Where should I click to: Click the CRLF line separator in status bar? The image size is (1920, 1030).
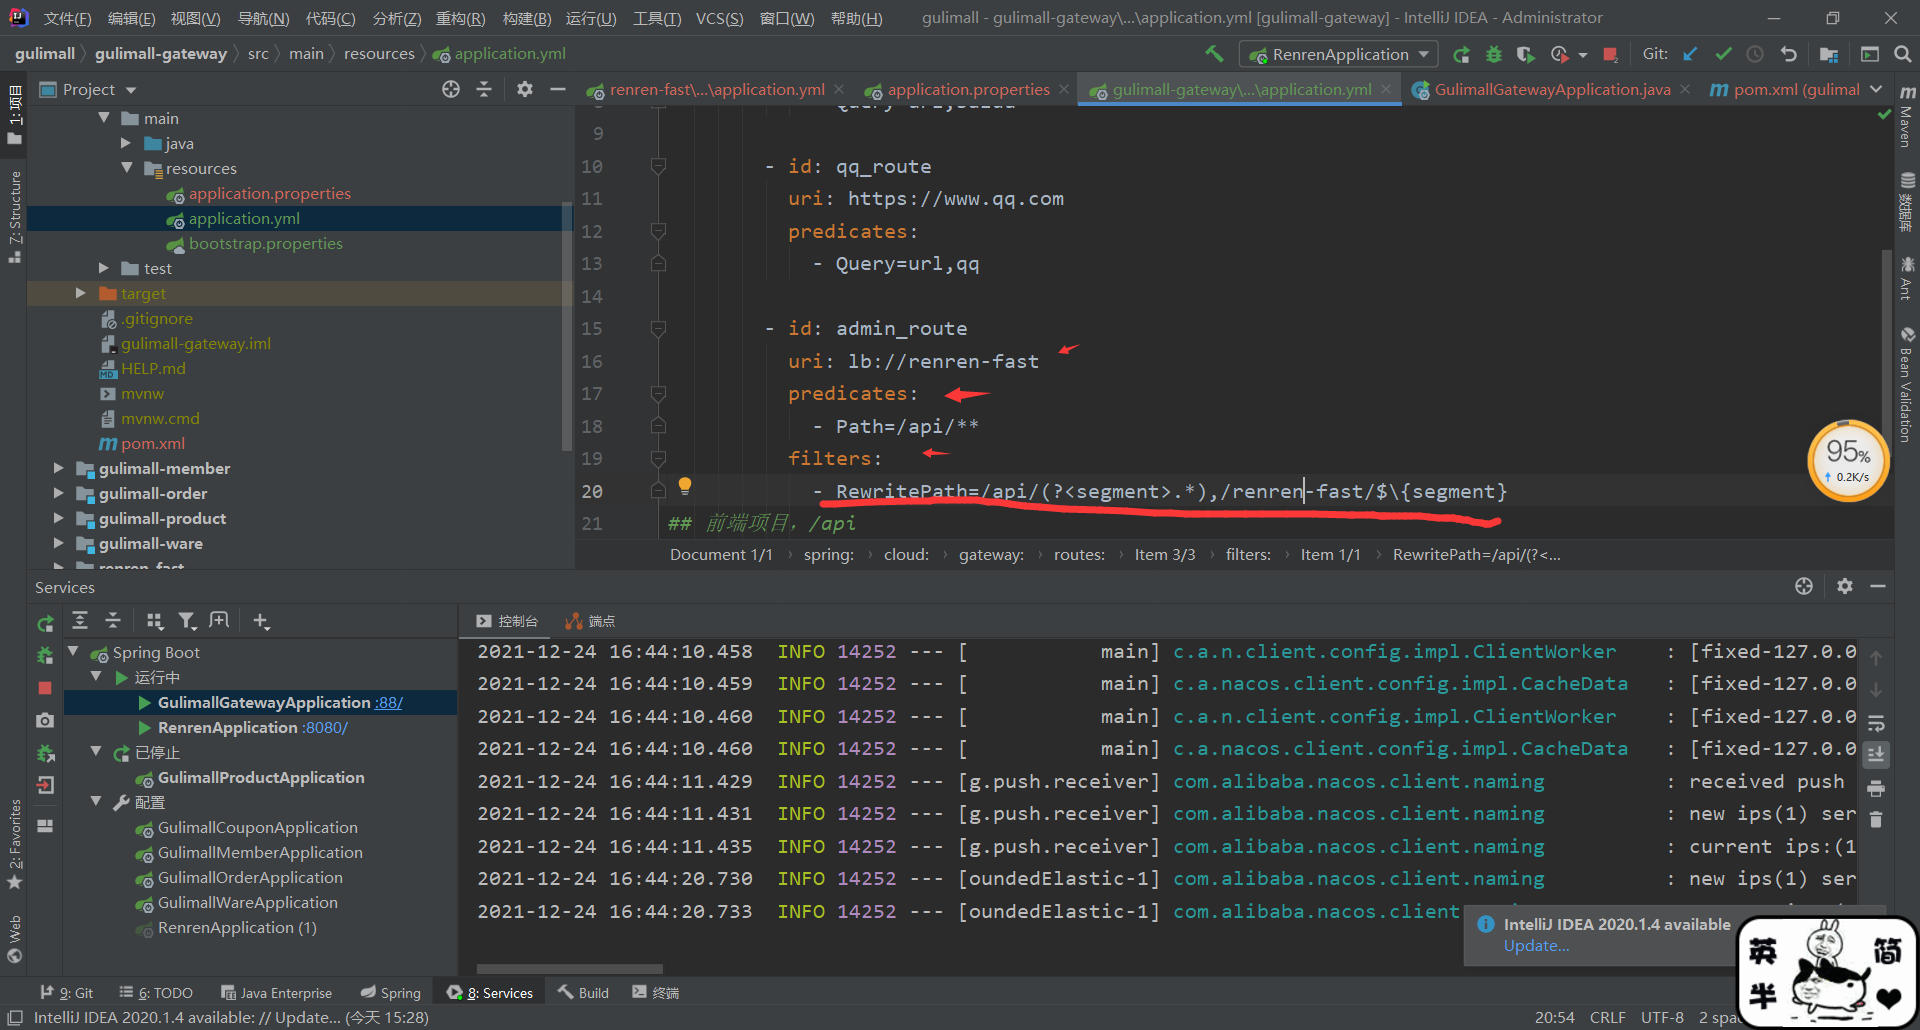(1607, 1017)
